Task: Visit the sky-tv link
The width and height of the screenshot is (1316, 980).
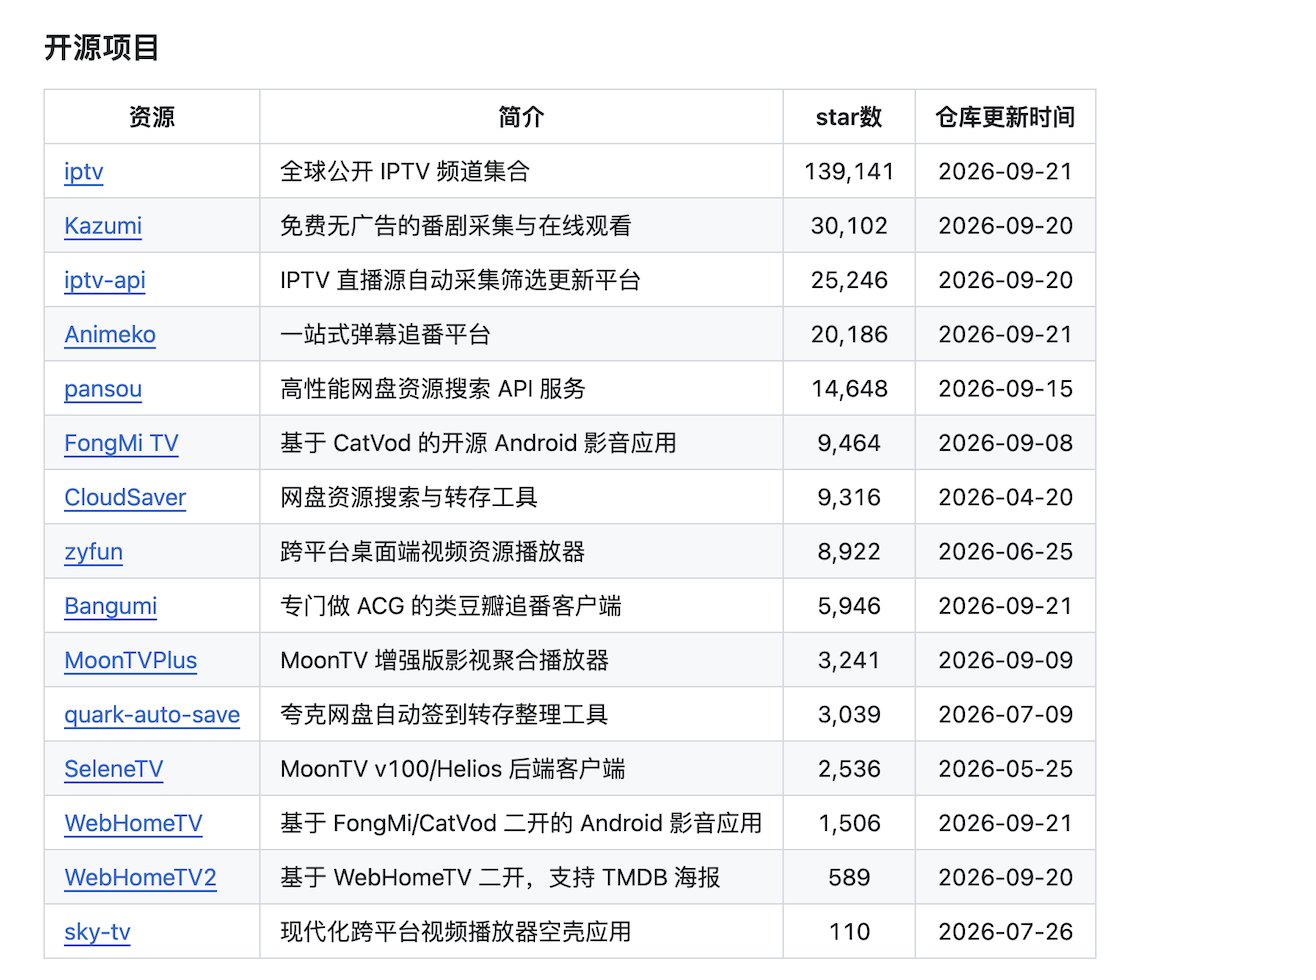Action: [97, 932]
